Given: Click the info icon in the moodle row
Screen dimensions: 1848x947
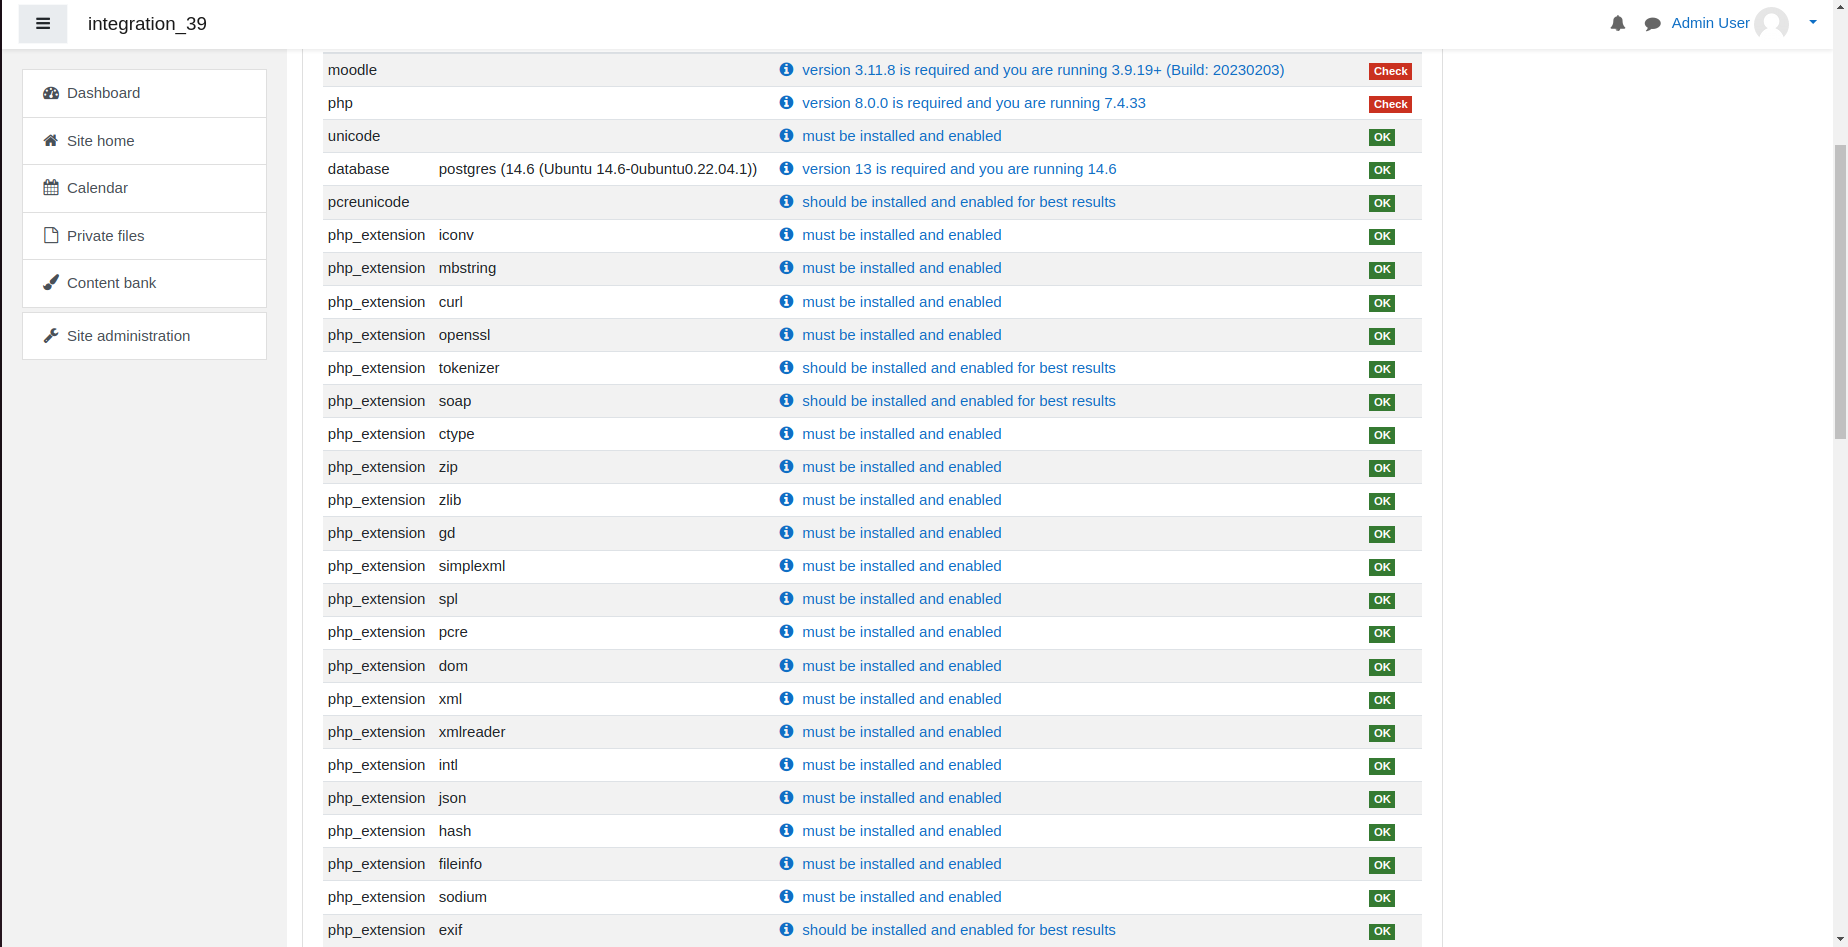Looking at the screenshot, I should (786, 70).
